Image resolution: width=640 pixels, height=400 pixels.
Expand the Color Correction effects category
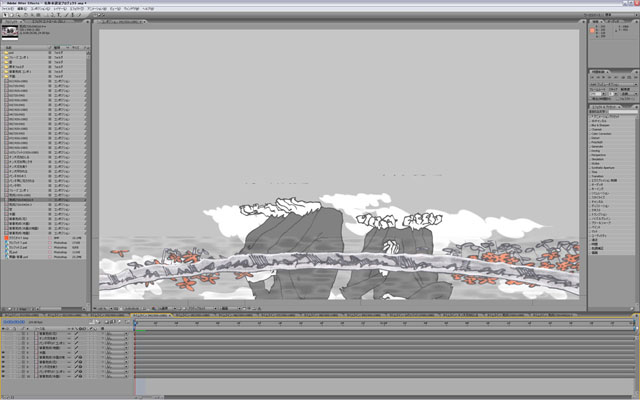click(x=590, y=133)
